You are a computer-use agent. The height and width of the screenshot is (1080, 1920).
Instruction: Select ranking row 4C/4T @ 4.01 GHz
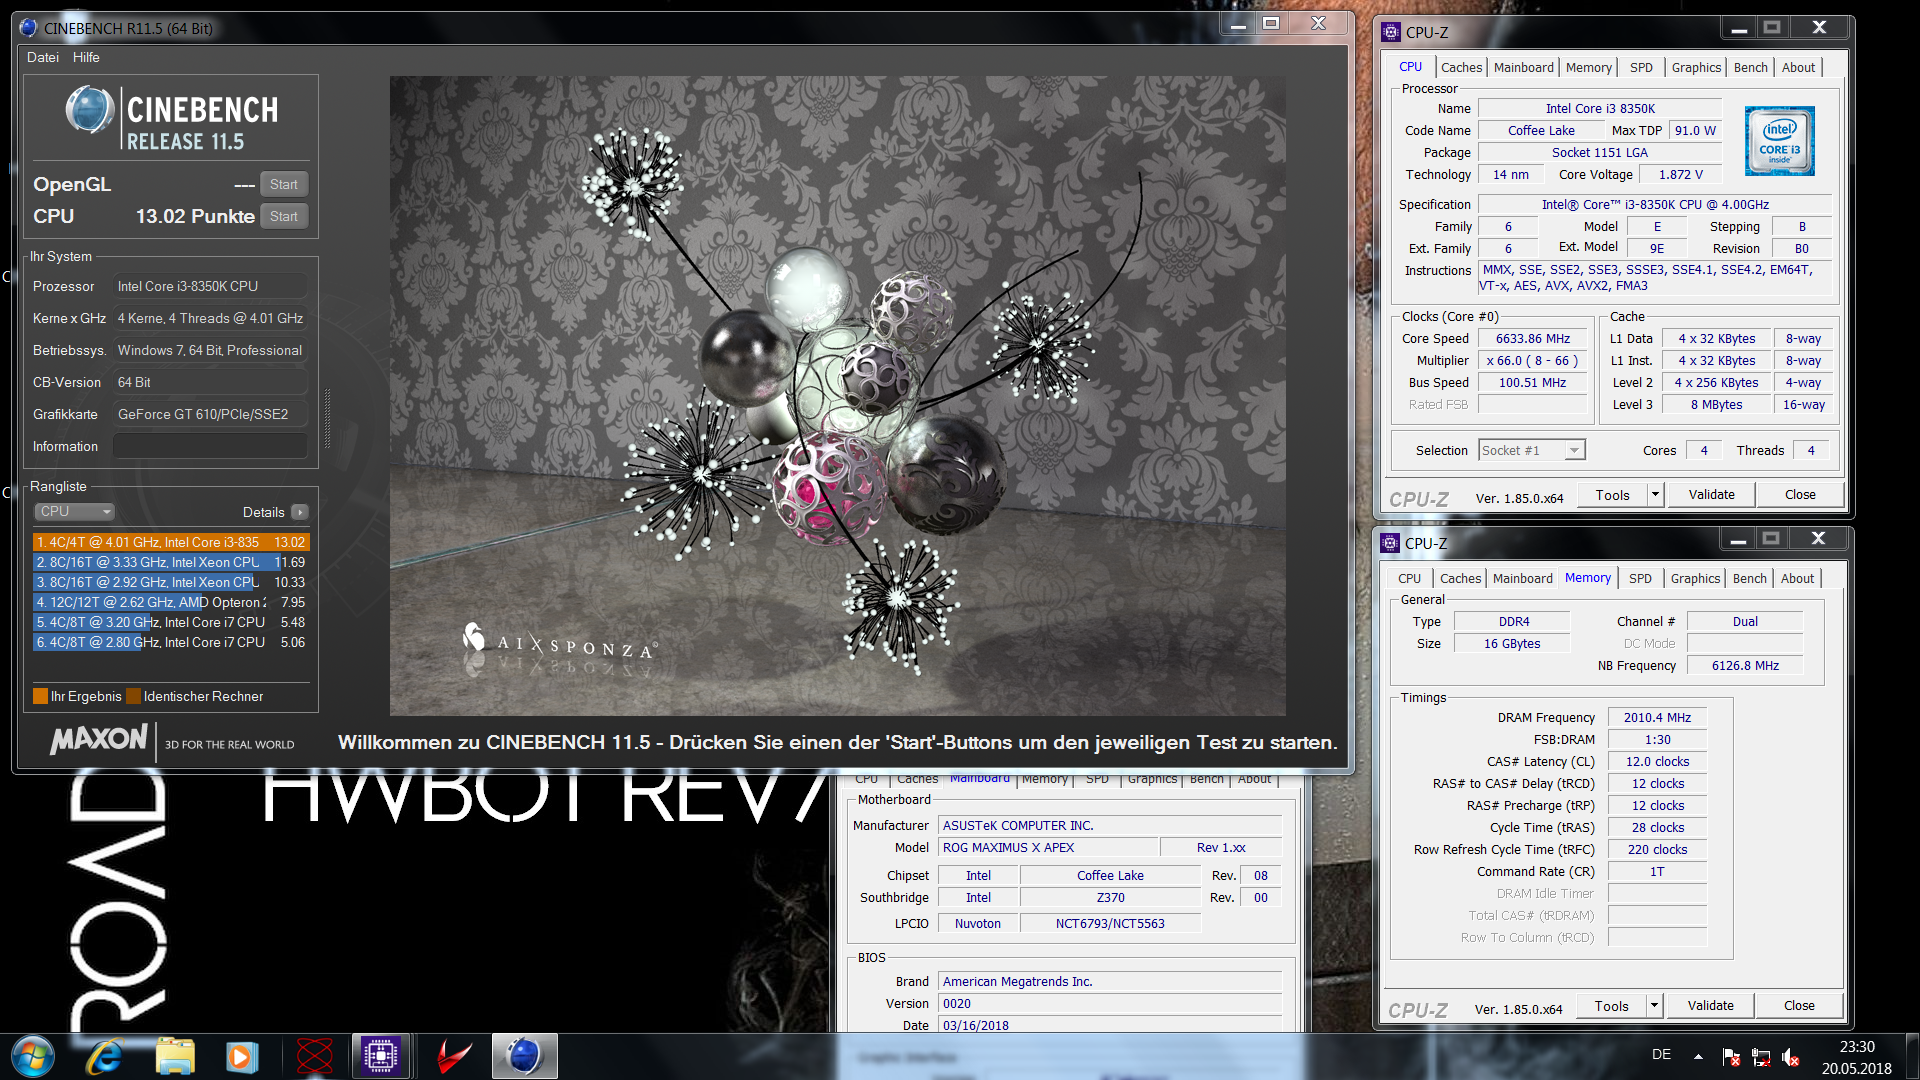pyautogui.click(x=171, y=542)
